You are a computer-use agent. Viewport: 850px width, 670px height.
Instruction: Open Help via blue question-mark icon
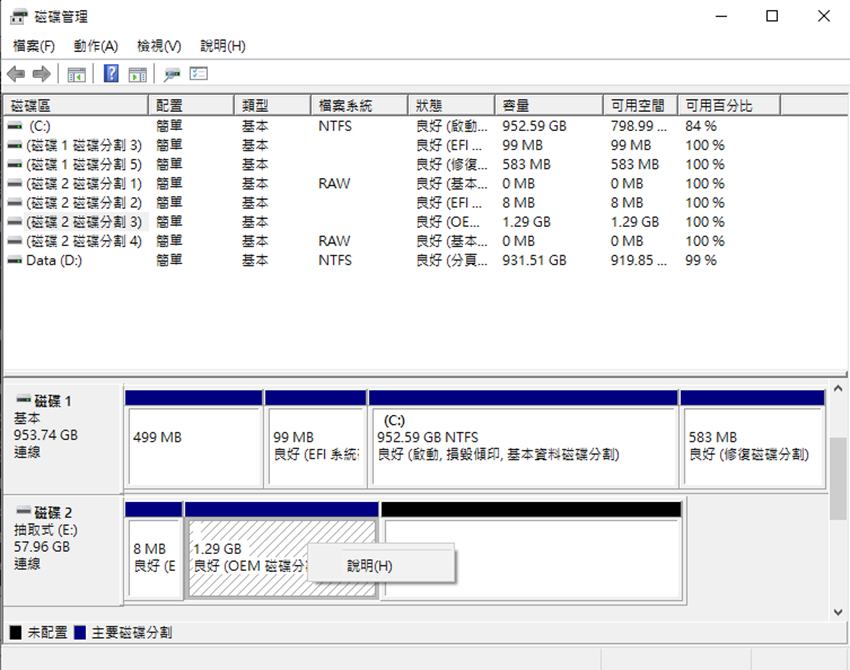[x=111, y=73]
